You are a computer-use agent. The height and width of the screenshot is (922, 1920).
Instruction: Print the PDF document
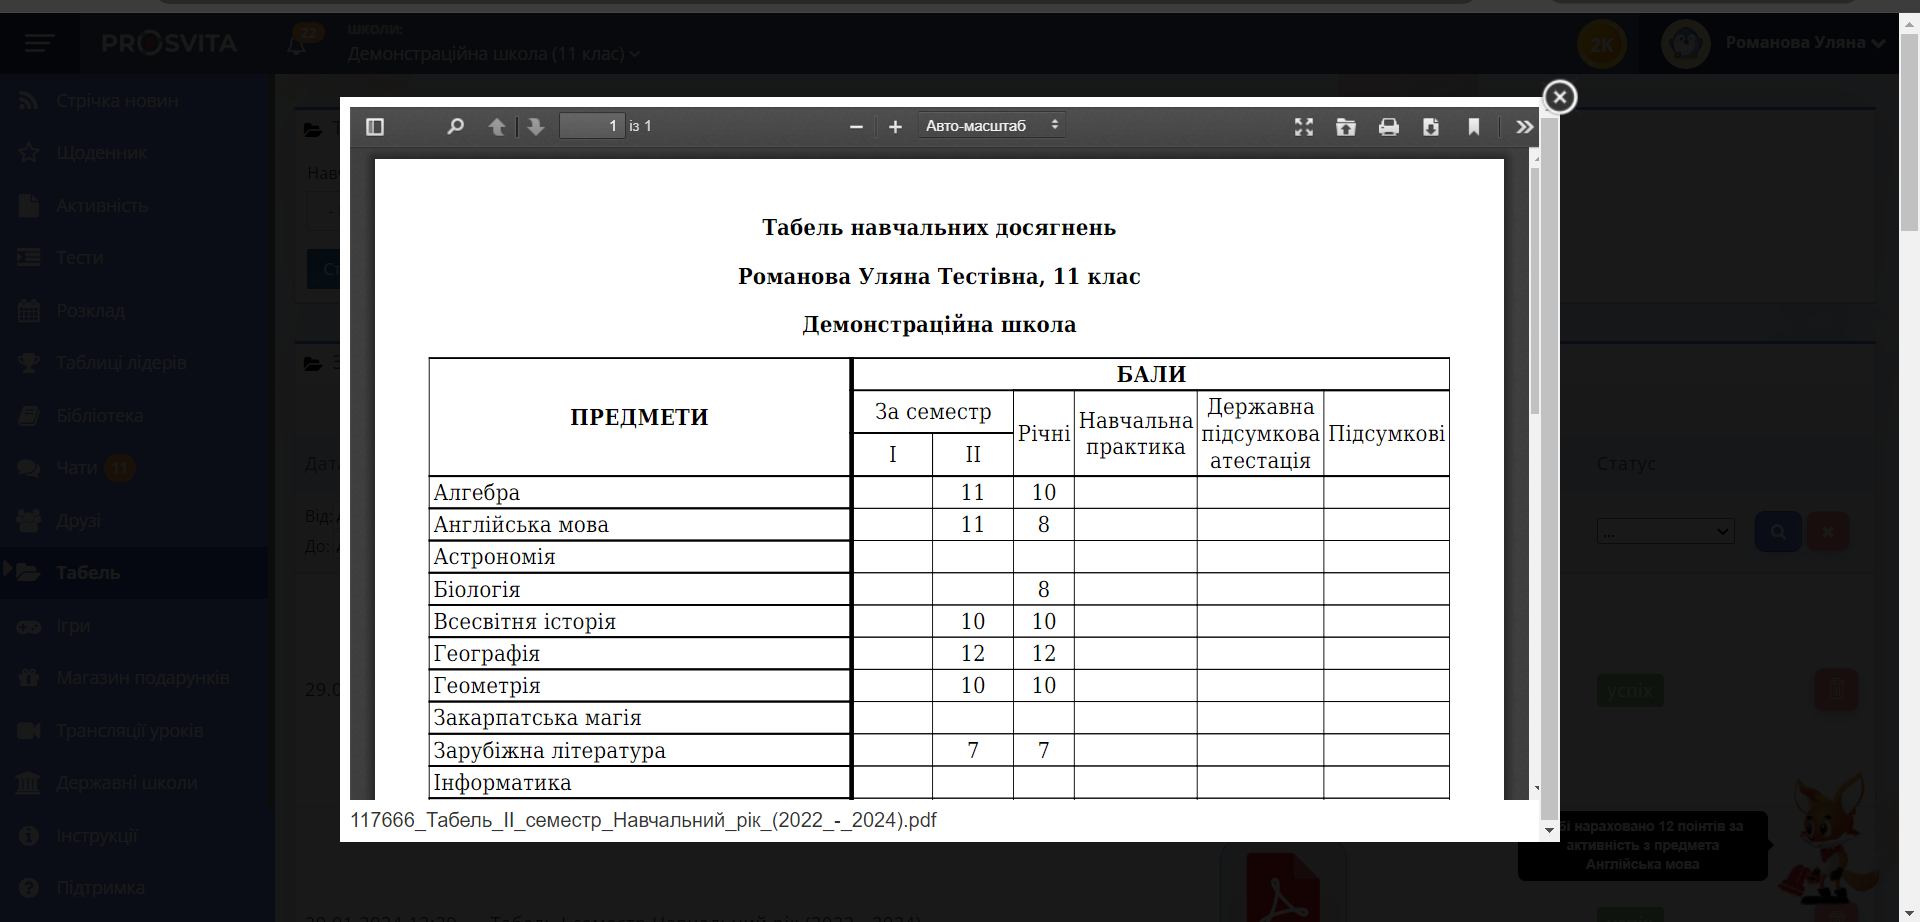pos(1389,127)
